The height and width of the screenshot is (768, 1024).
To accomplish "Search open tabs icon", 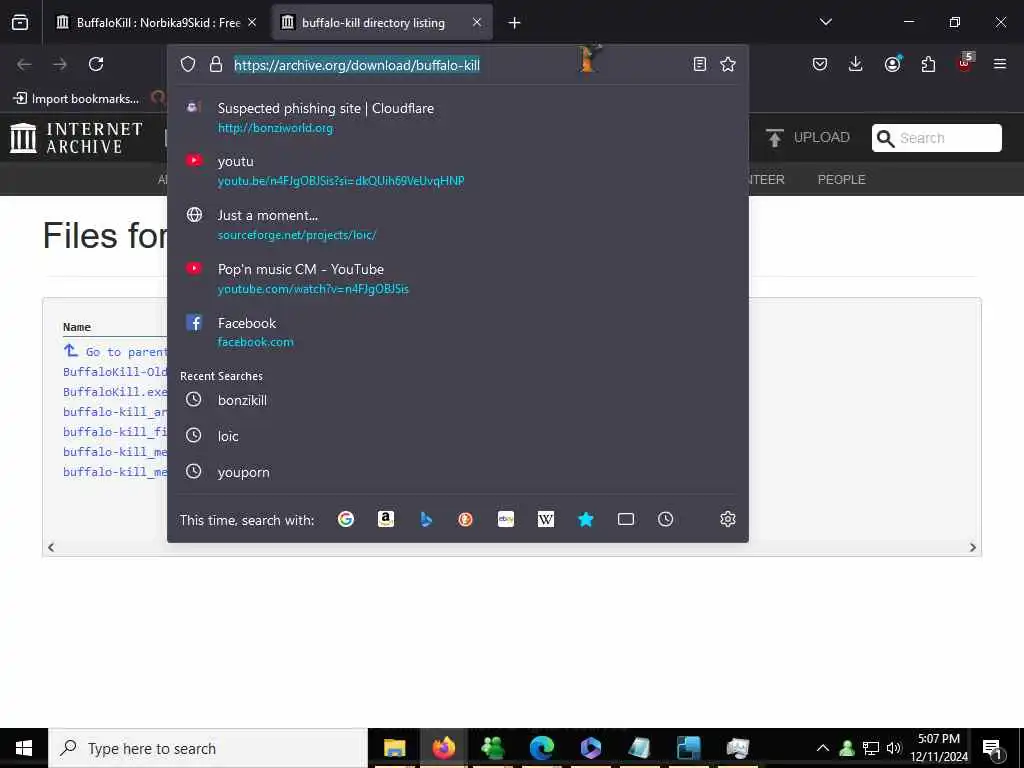I will (626, 519).
